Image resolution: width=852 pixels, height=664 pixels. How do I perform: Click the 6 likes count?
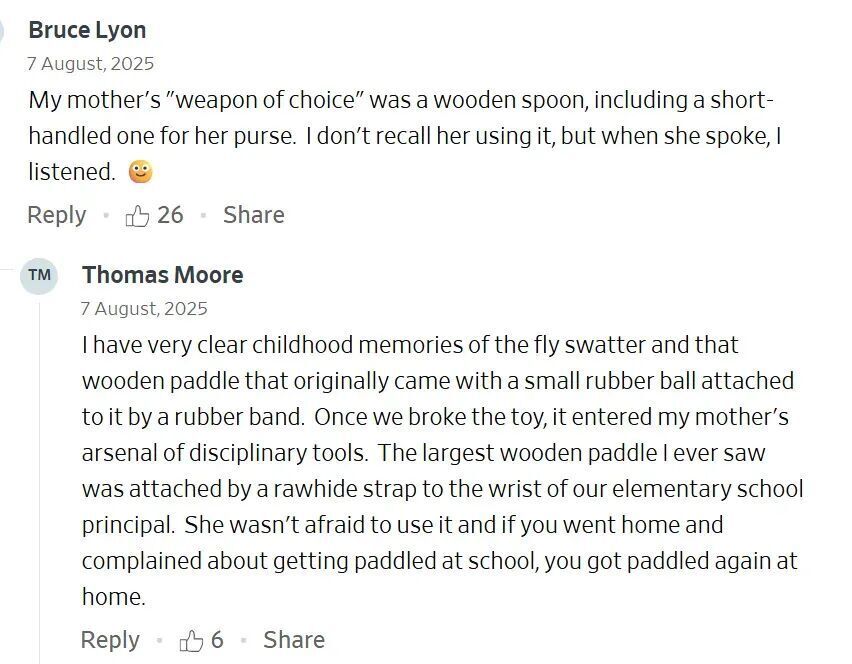point(217,640)
